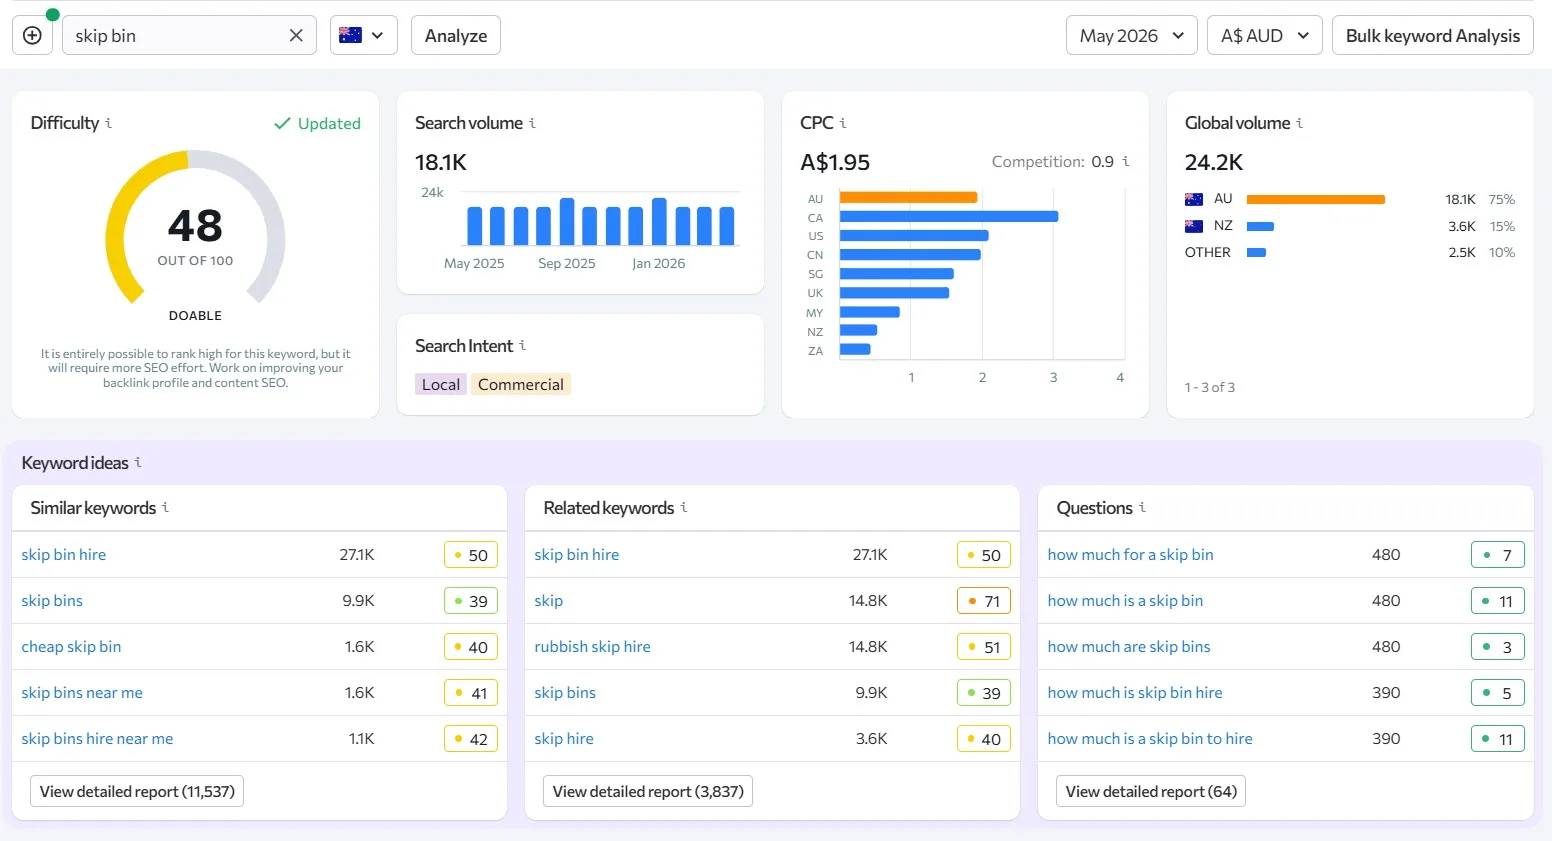Screen dimensions: 1552x841
Task: Open 'rubbish skip hire' related keyword
Action: coord(592,647)
